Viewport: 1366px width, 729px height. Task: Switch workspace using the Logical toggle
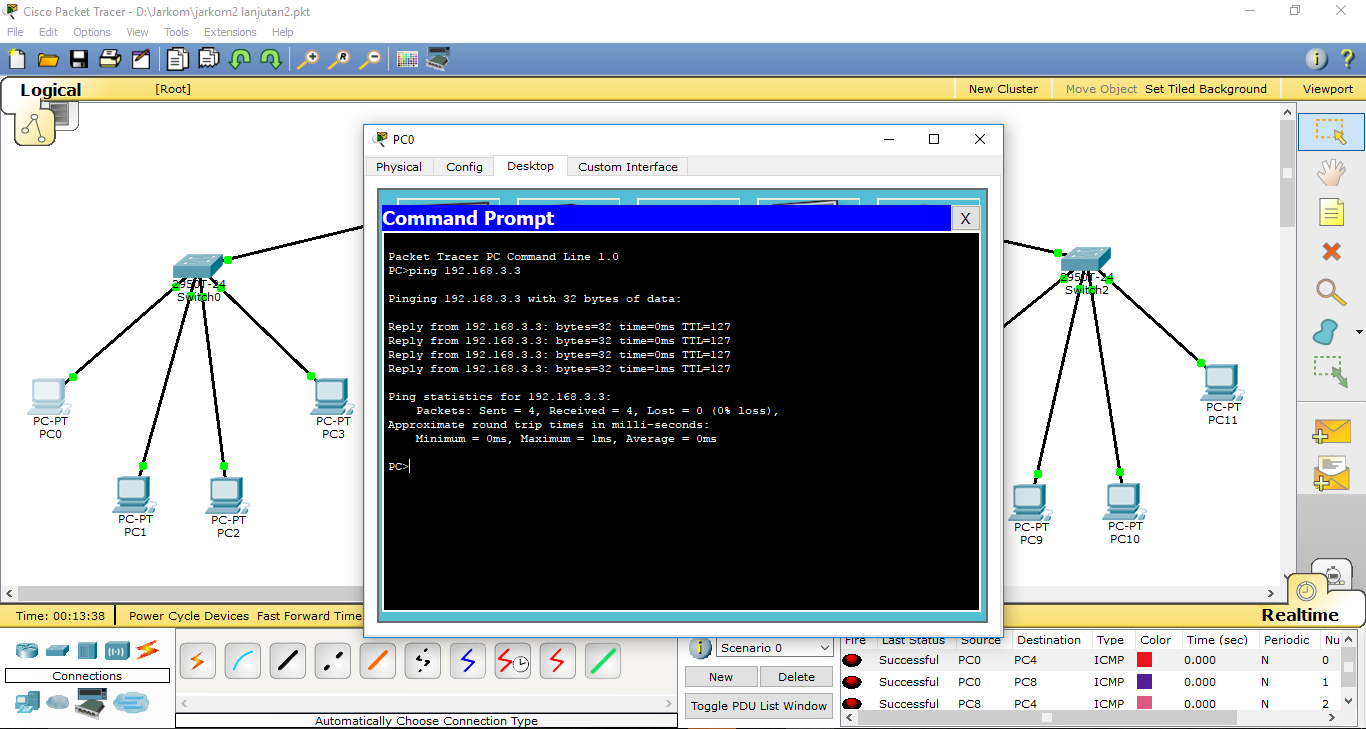[49, 90]
